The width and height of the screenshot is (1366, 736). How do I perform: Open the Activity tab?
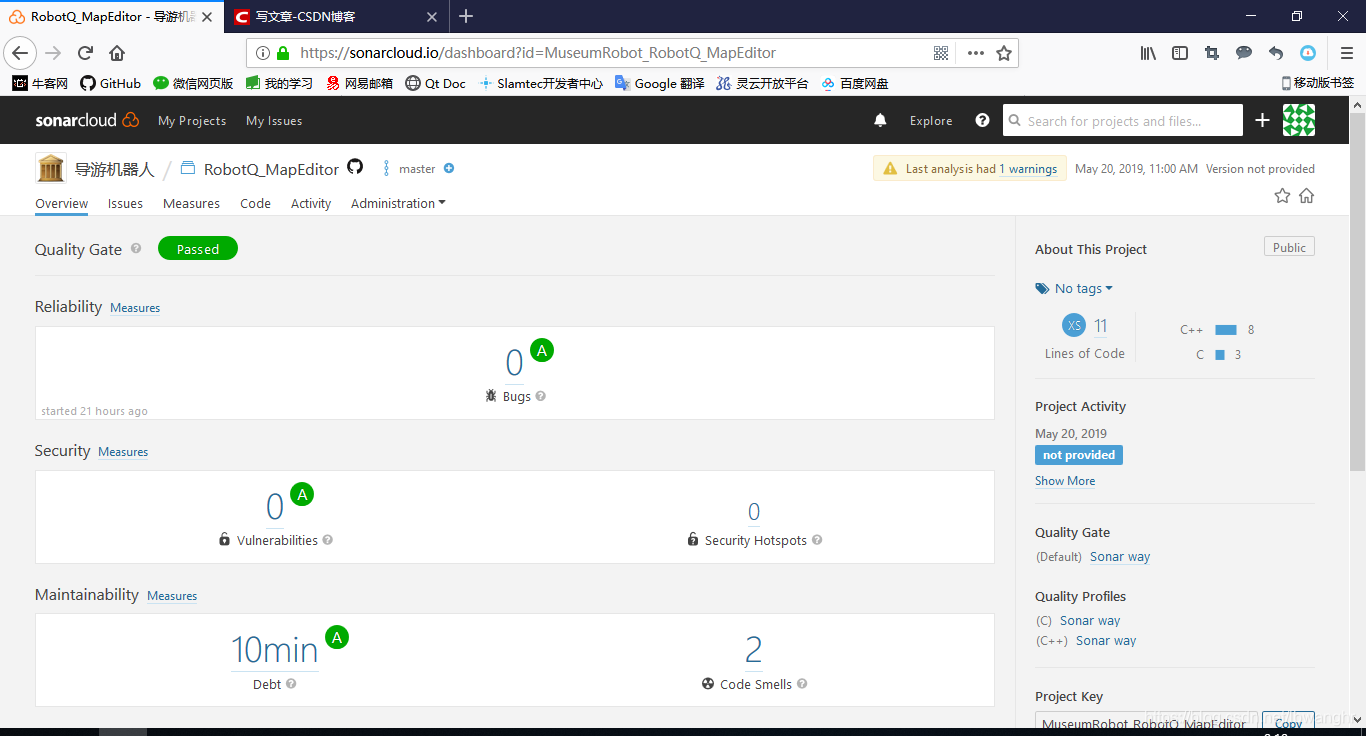click(311, 203)
